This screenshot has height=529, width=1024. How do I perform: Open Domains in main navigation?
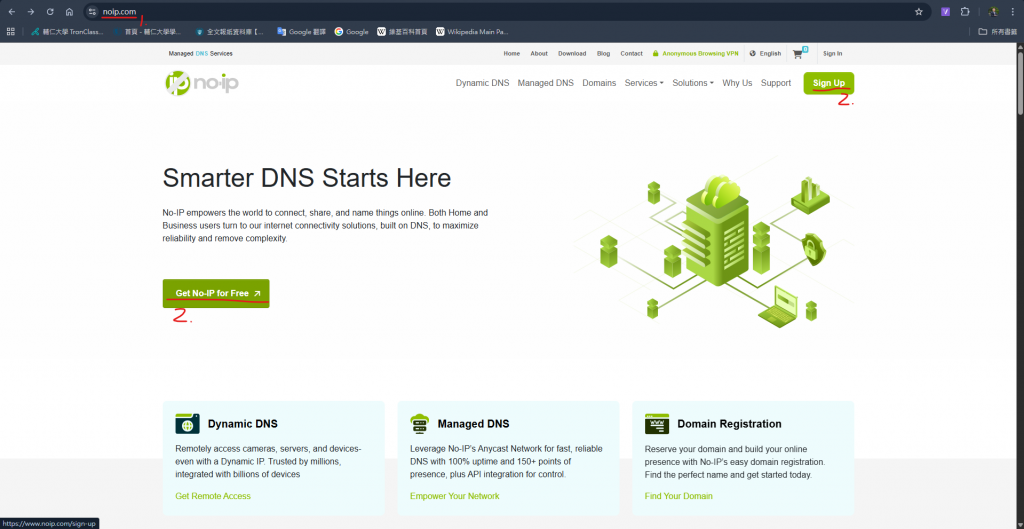click(599, 83)
